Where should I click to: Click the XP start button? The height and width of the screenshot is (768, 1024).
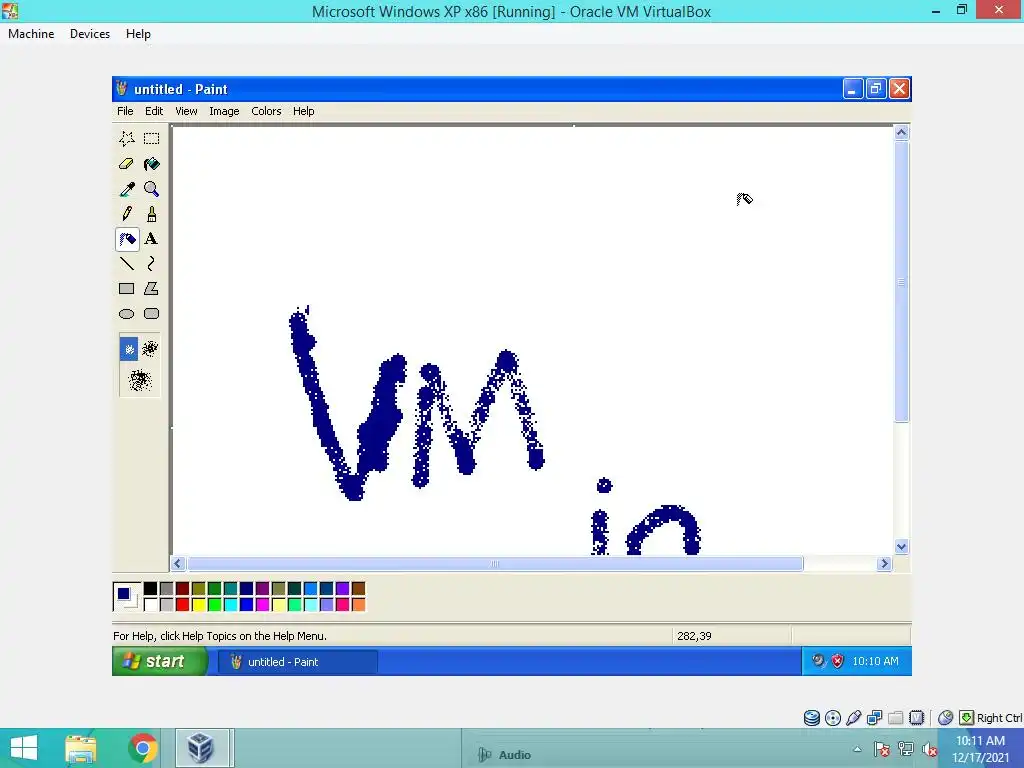tap(160, 662)
